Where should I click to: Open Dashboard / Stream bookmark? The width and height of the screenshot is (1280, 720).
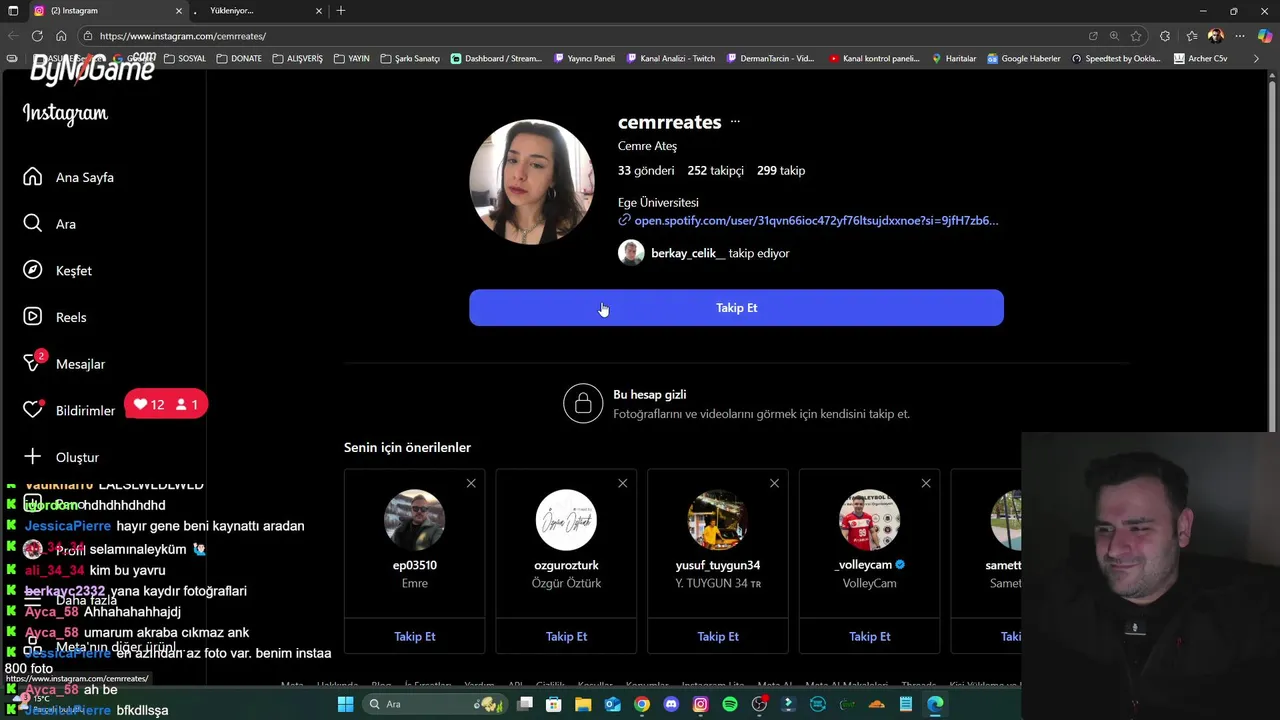(497, 58)
